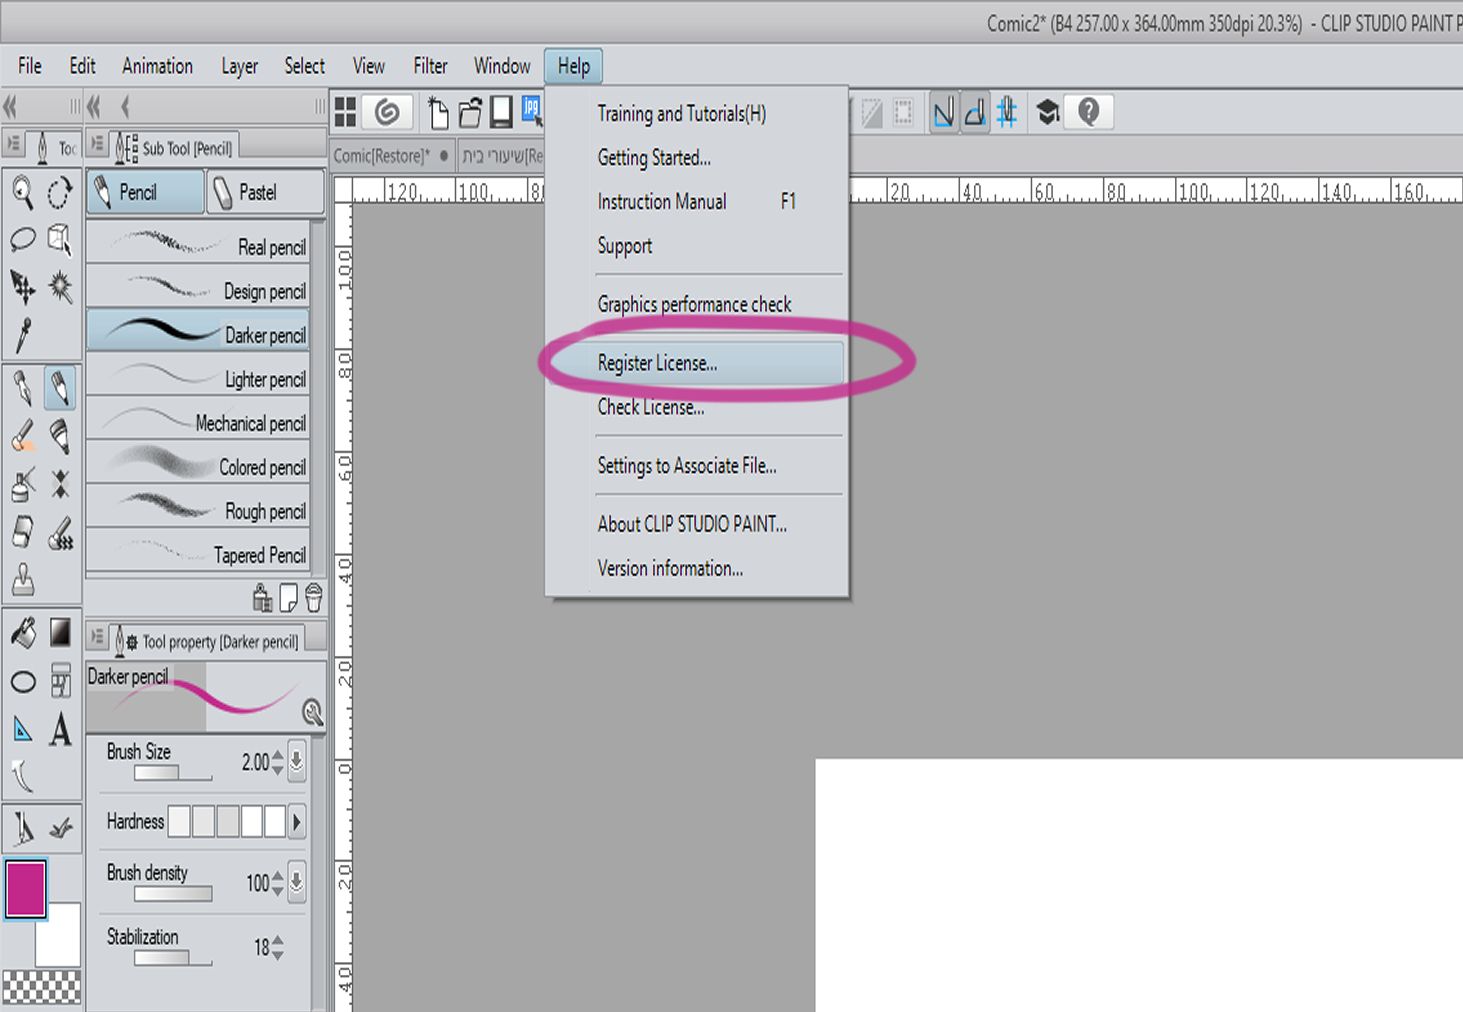Screen dimensions: 1463x1012
Task: Select the Gradient tool
Action: [x=60, y=632]
